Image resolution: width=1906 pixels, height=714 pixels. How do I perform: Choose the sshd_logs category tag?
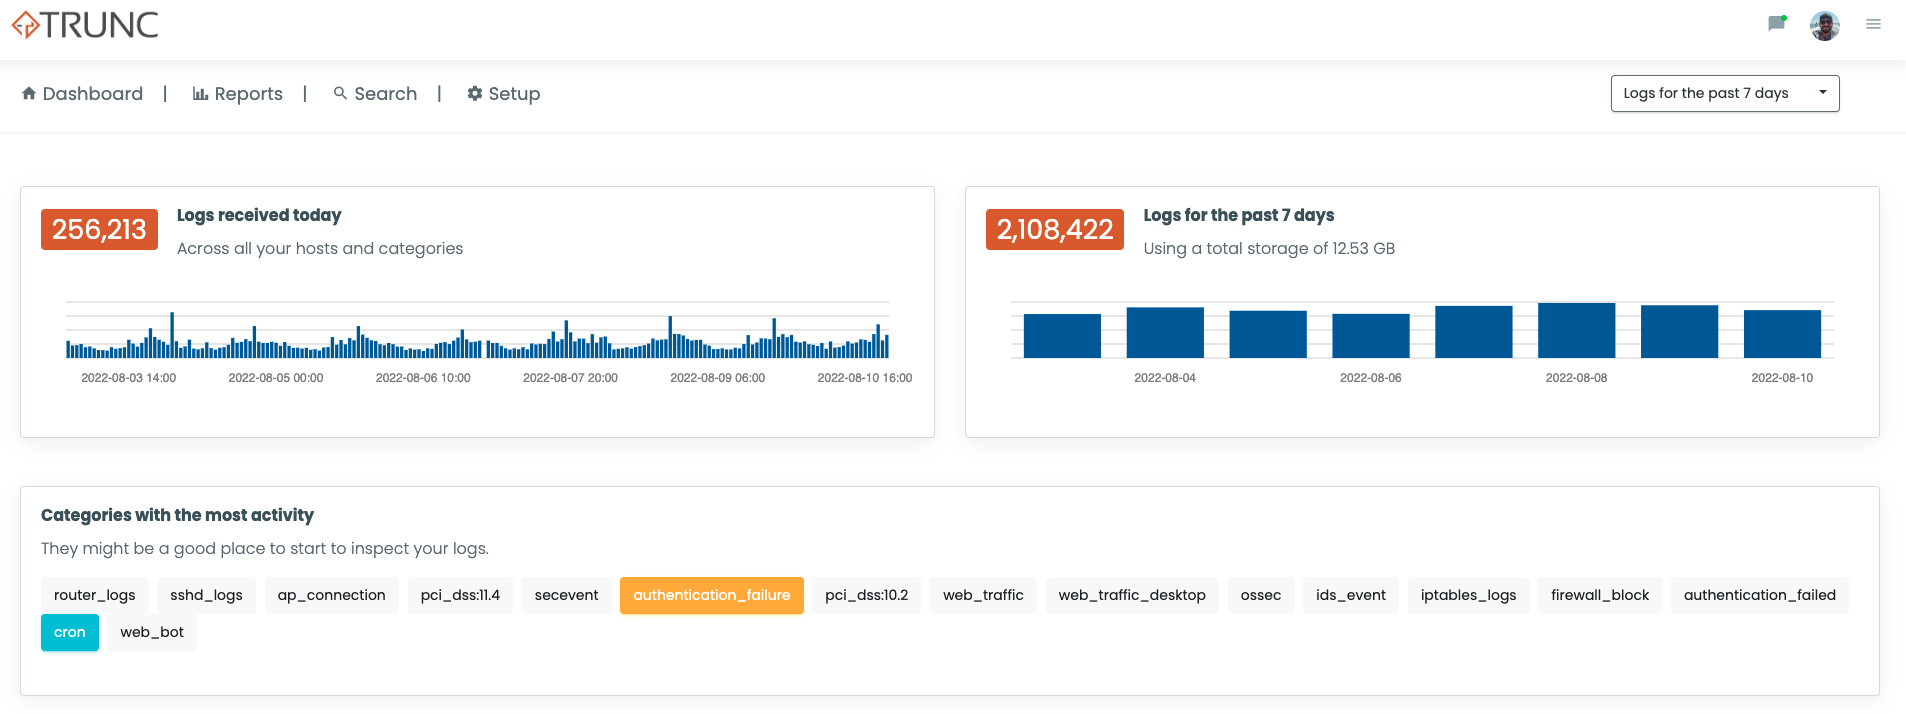click(x=206, y=595)
